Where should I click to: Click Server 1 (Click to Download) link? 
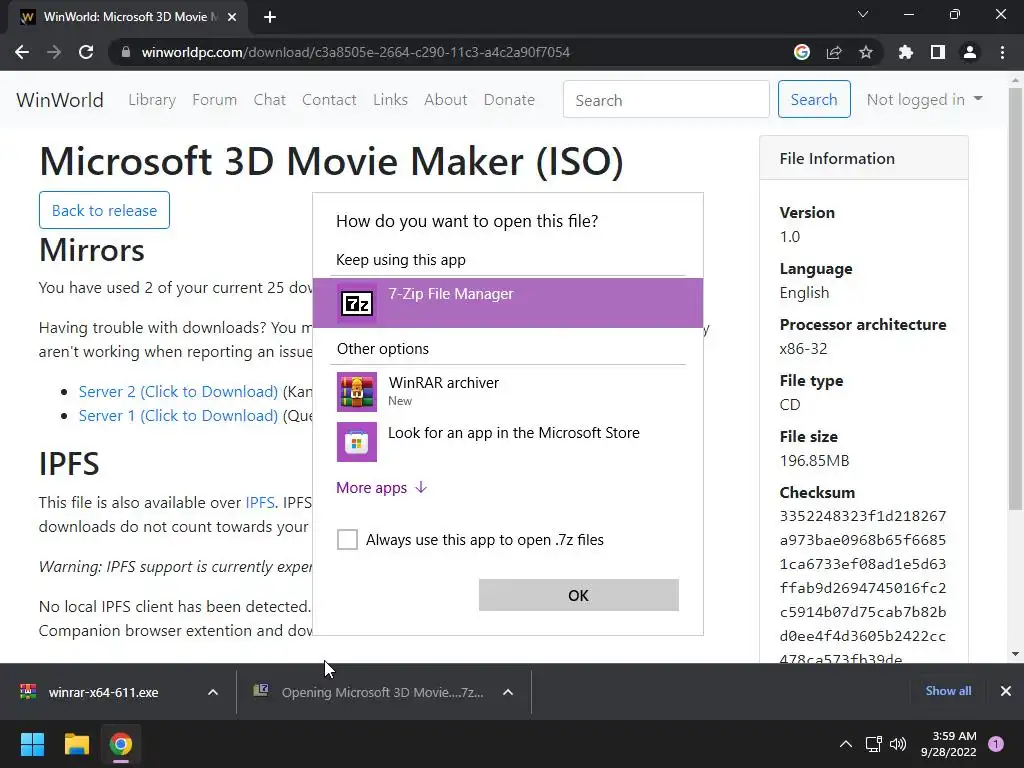click(x=178, y=416)
